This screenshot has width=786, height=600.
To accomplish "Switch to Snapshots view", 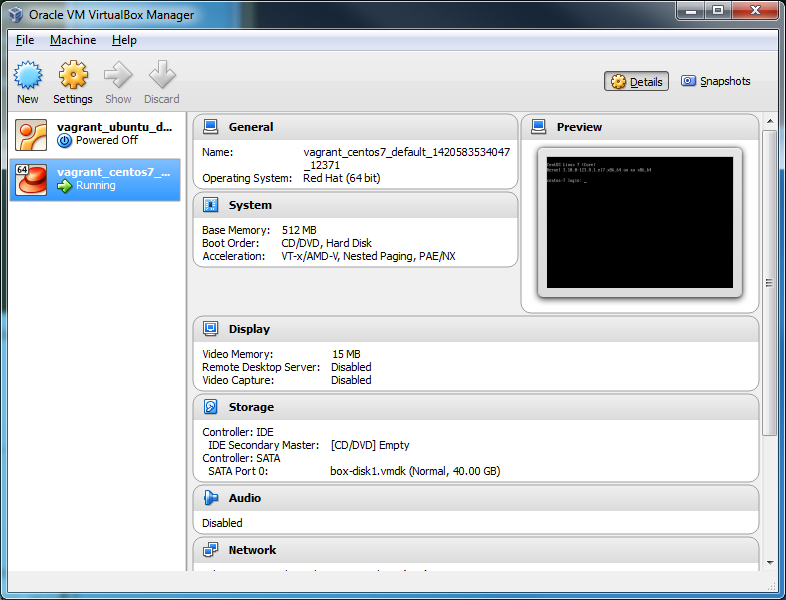I will [x=715, y=82].
